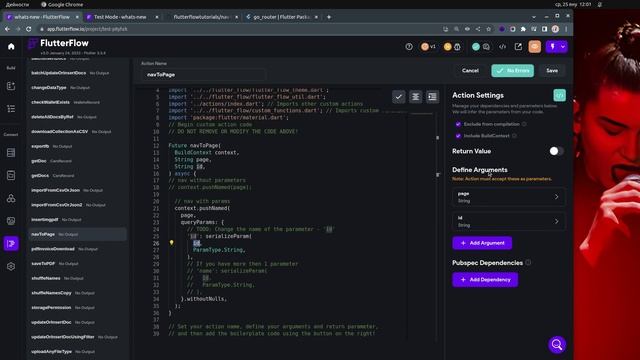
Task: Select batchUpdateOrInsertDocs action
Action: point(78,73)
